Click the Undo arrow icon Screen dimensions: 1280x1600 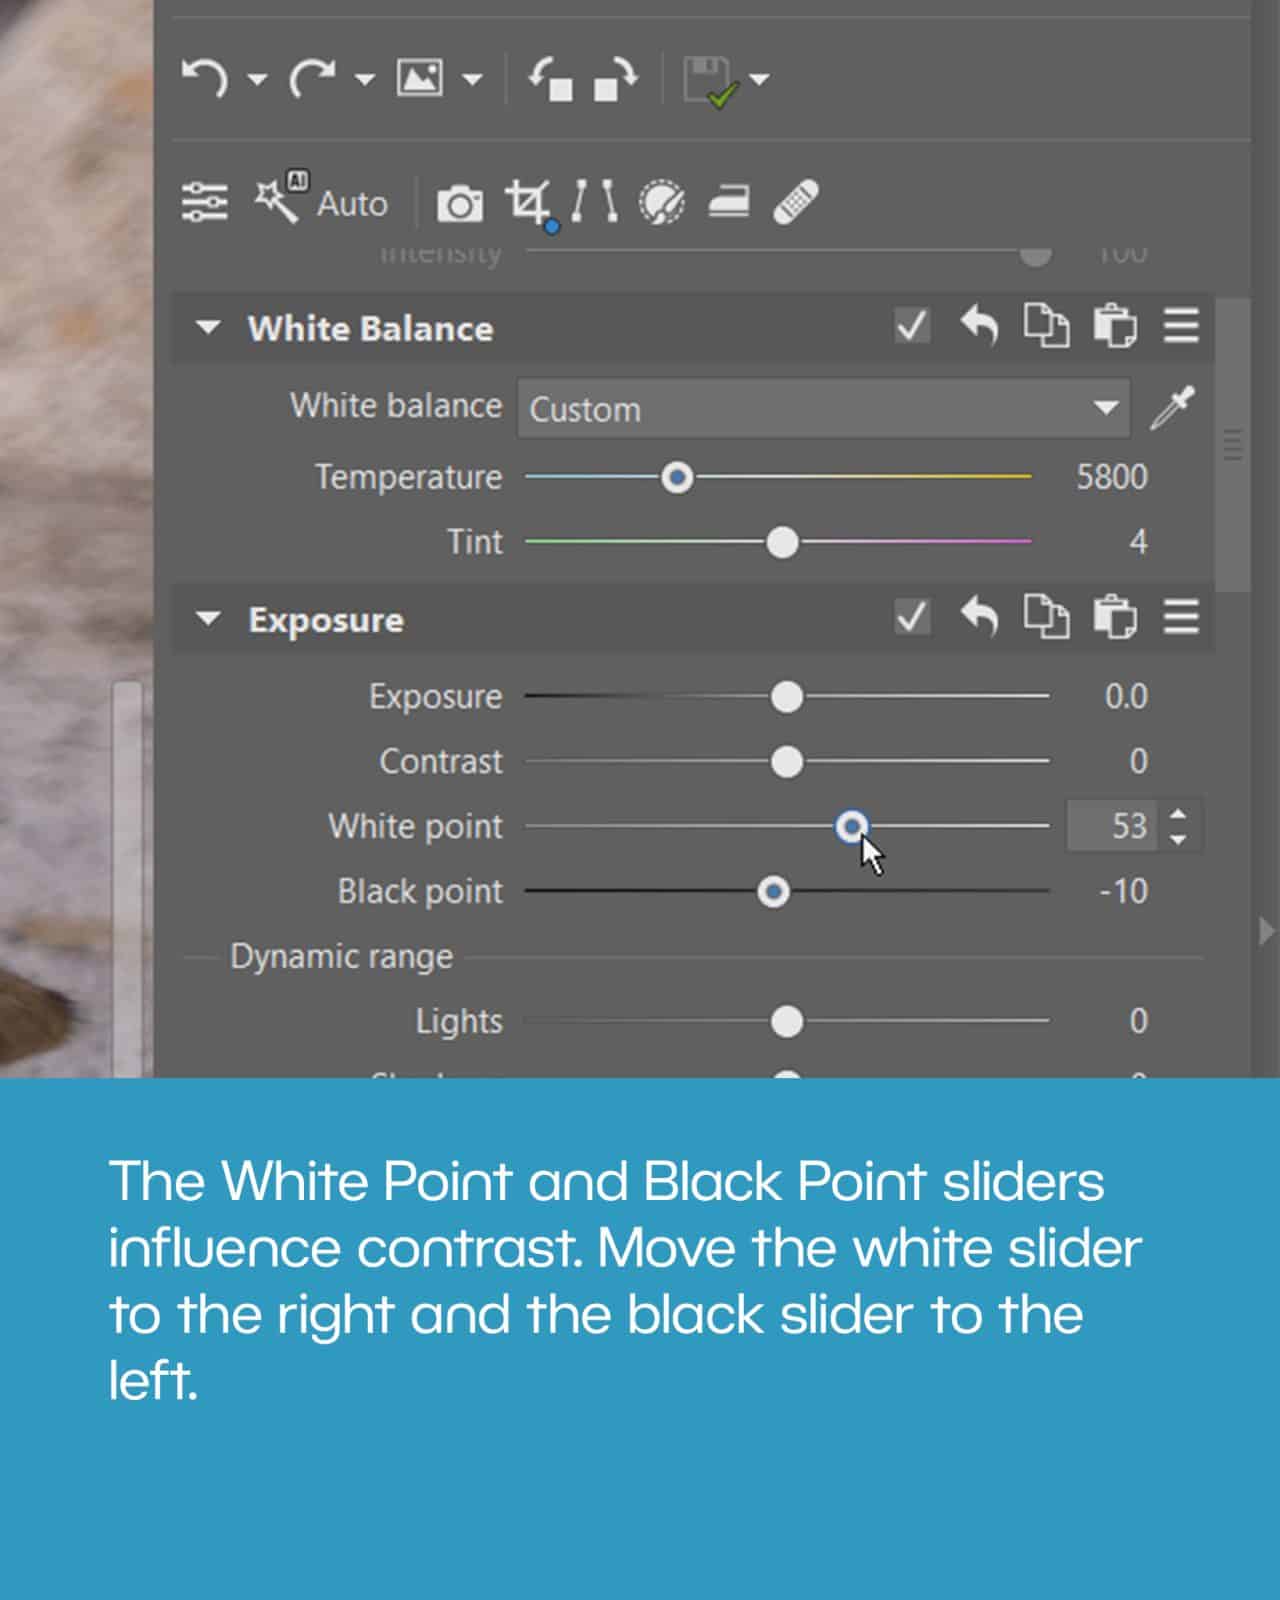click(x=205, y=78)
